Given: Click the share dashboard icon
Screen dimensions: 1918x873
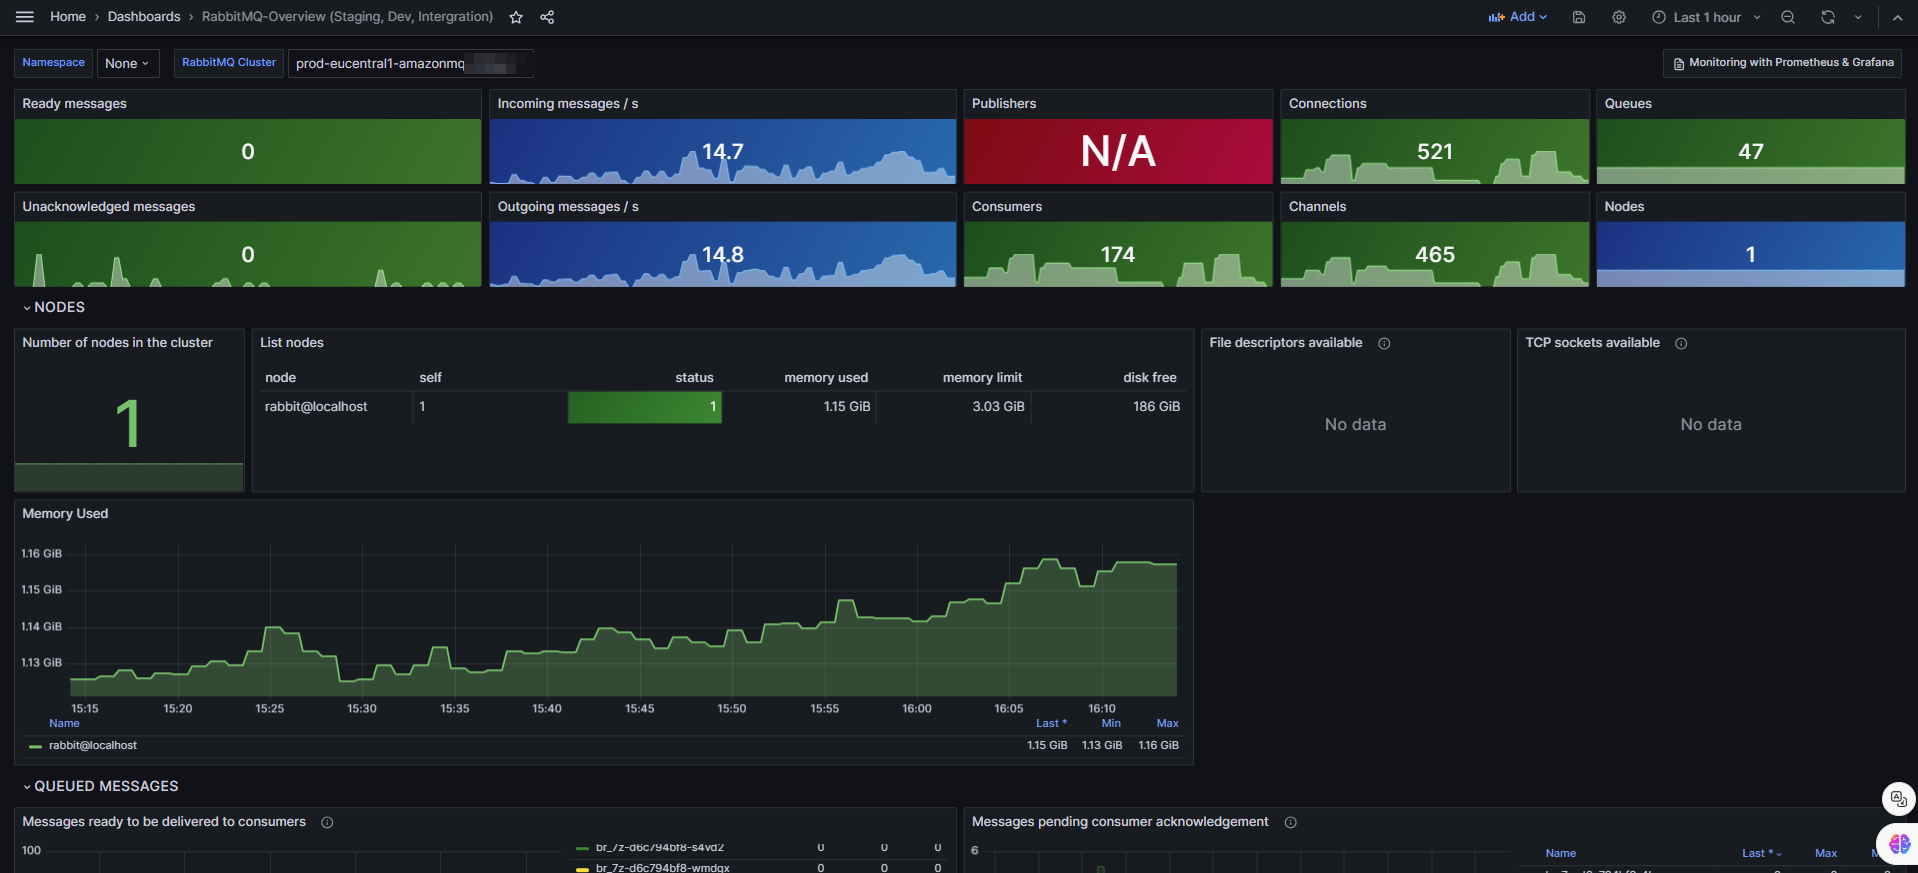Looking at the screenshot, I should tap(547, 17).
